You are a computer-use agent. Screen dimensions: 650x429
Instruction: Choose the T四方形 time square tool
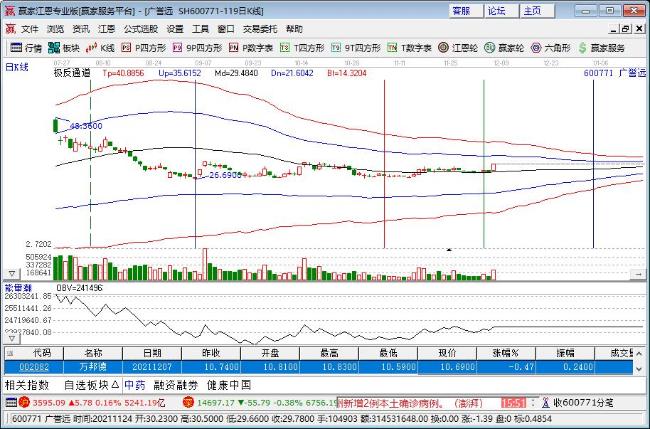click(302, 47)
